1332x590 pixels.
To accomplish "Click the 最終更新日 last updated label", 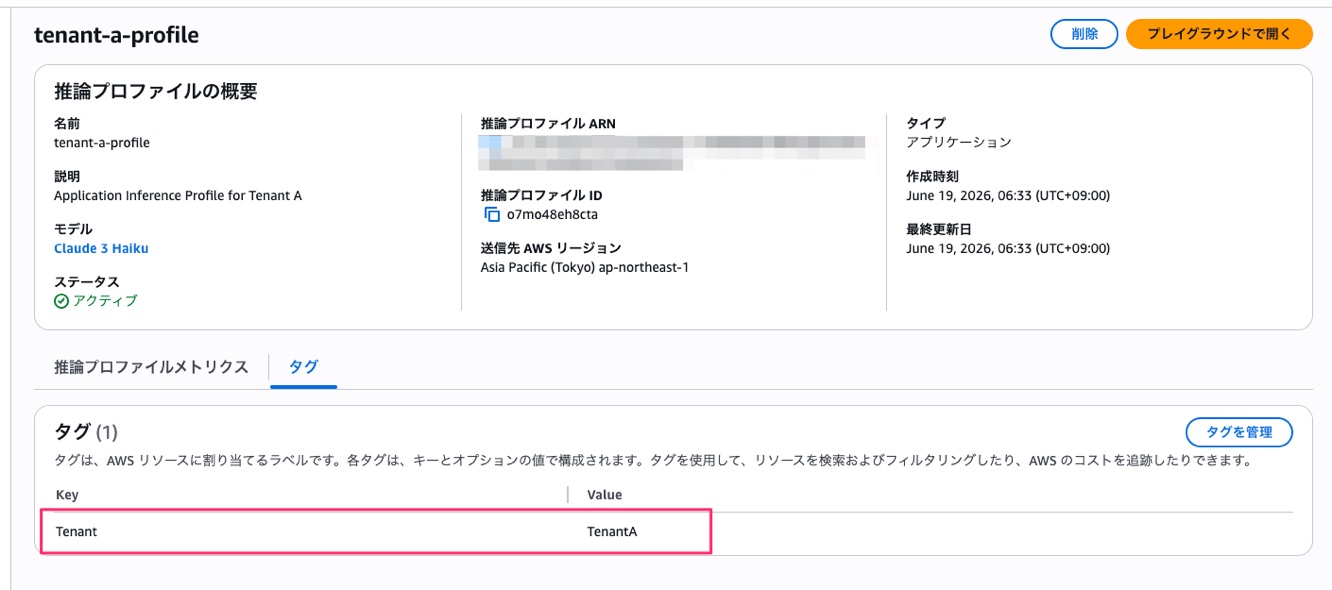I will coord(939,229).
